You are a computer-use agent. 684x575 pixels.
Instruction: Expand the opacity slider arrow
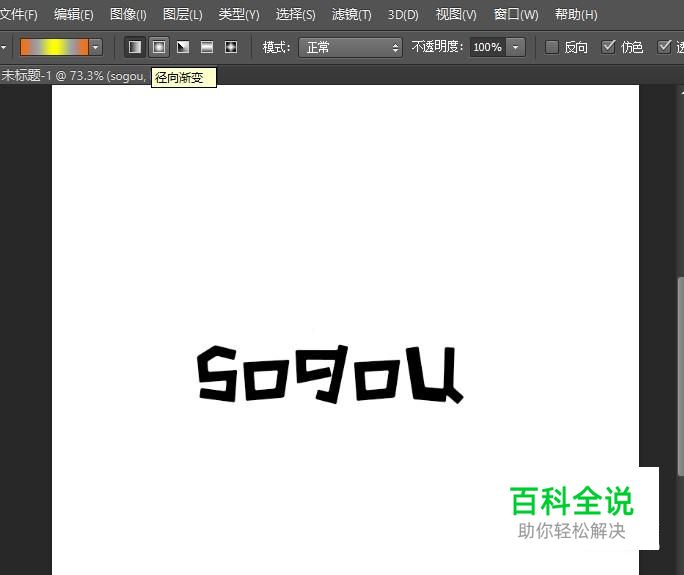(x=515, y=47)
